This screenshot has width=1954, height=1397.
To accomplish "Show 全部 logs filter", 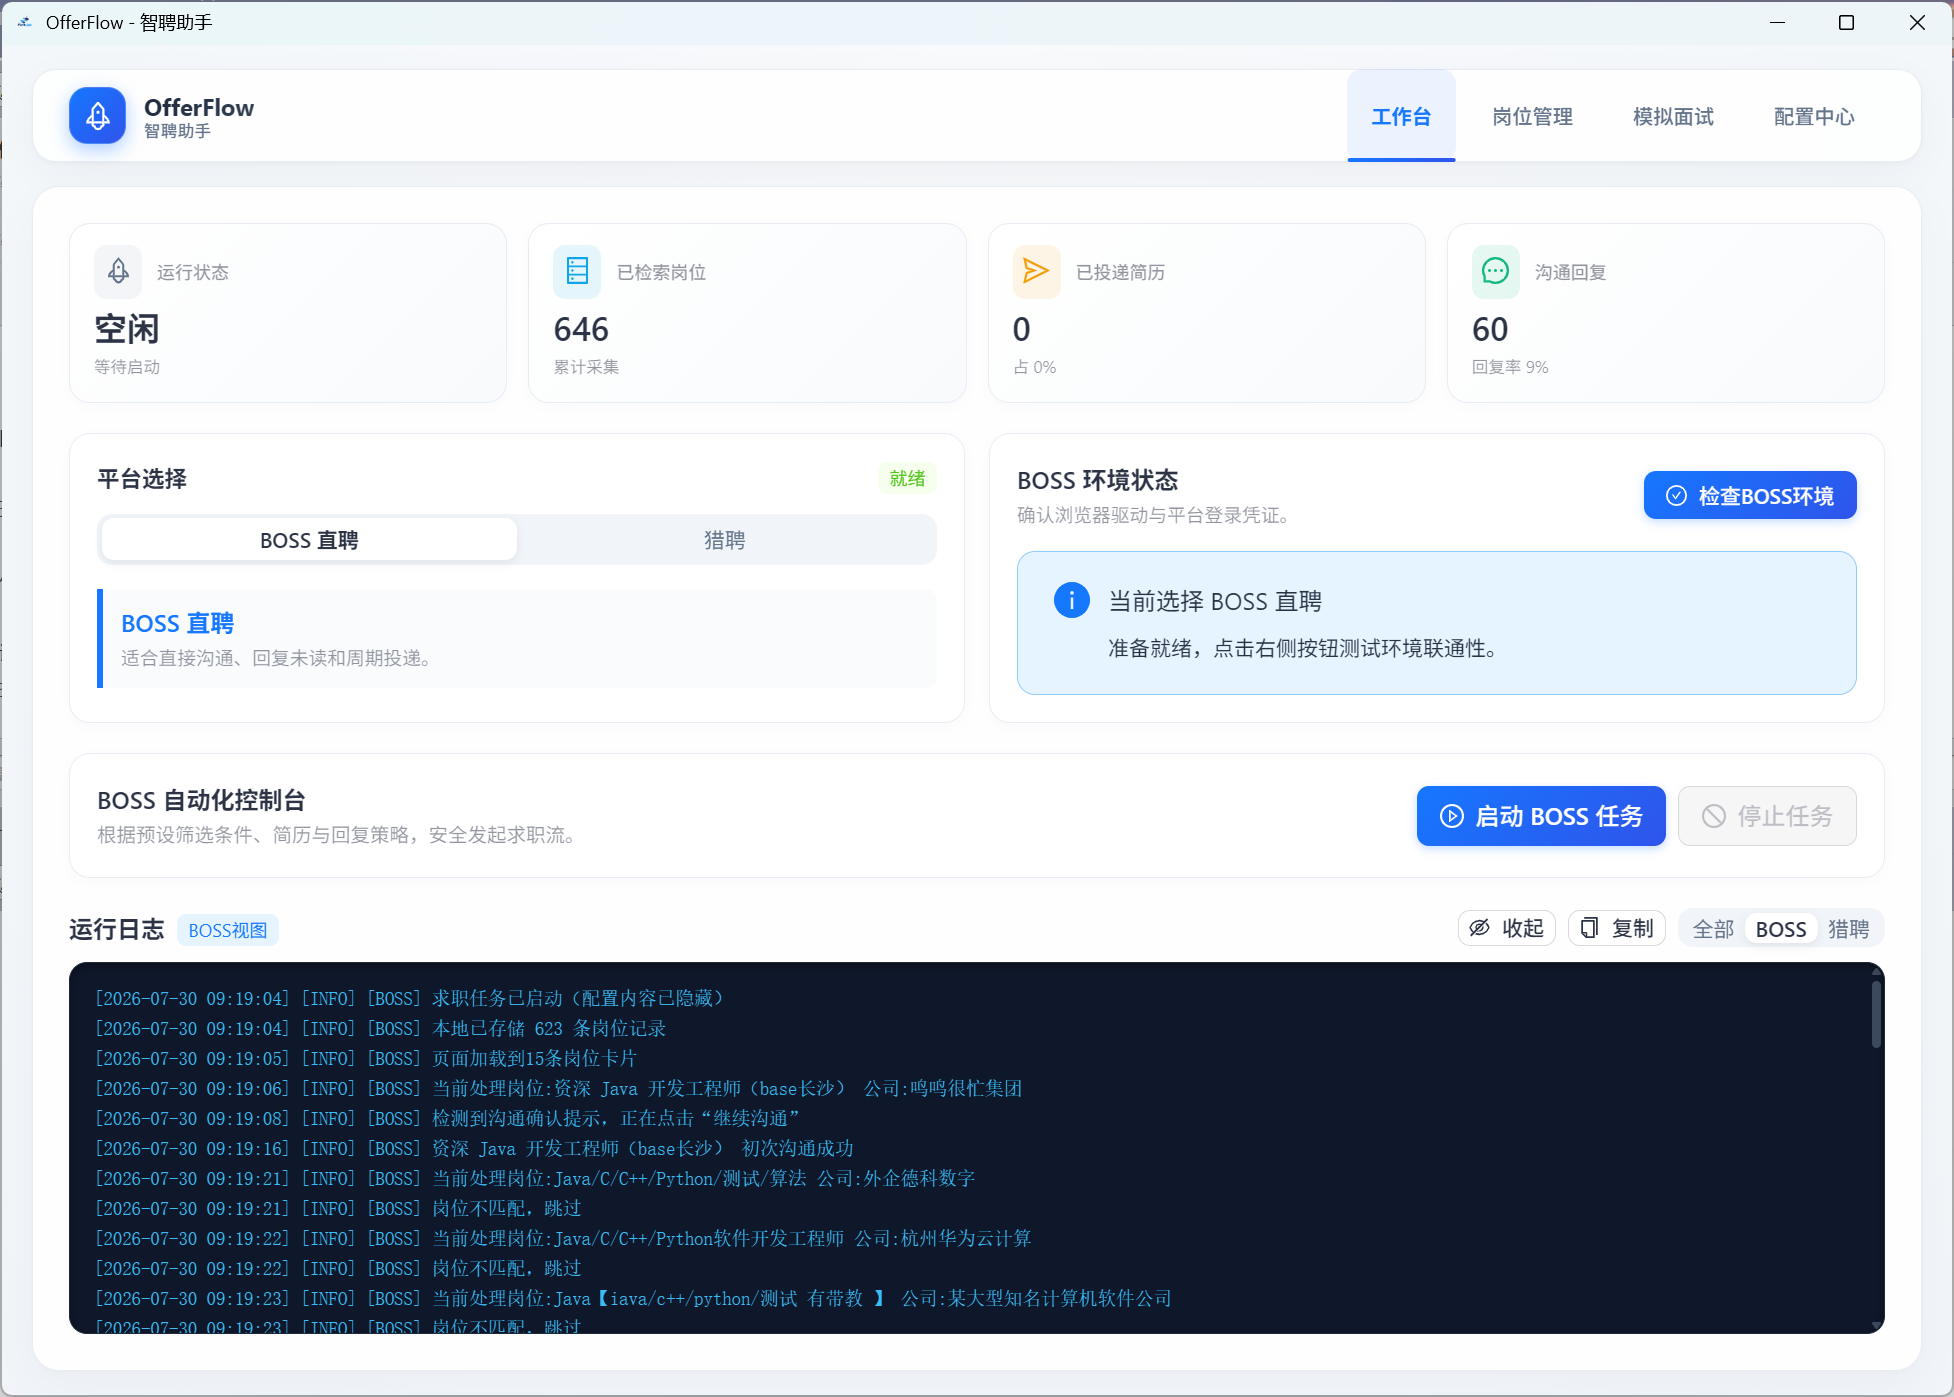I will (x=1713, y=929).
